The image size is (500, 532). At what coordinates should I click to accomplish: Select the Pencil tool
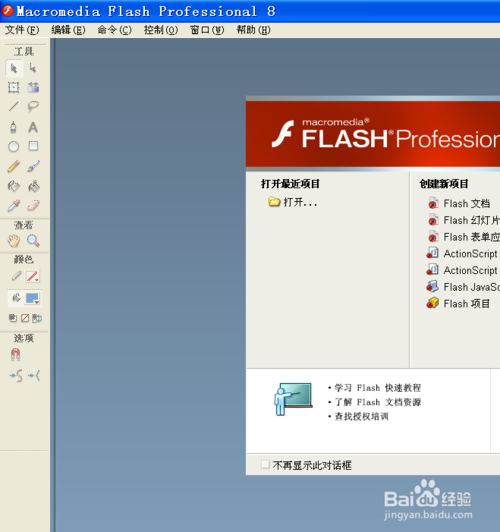(x=14, y=166)
